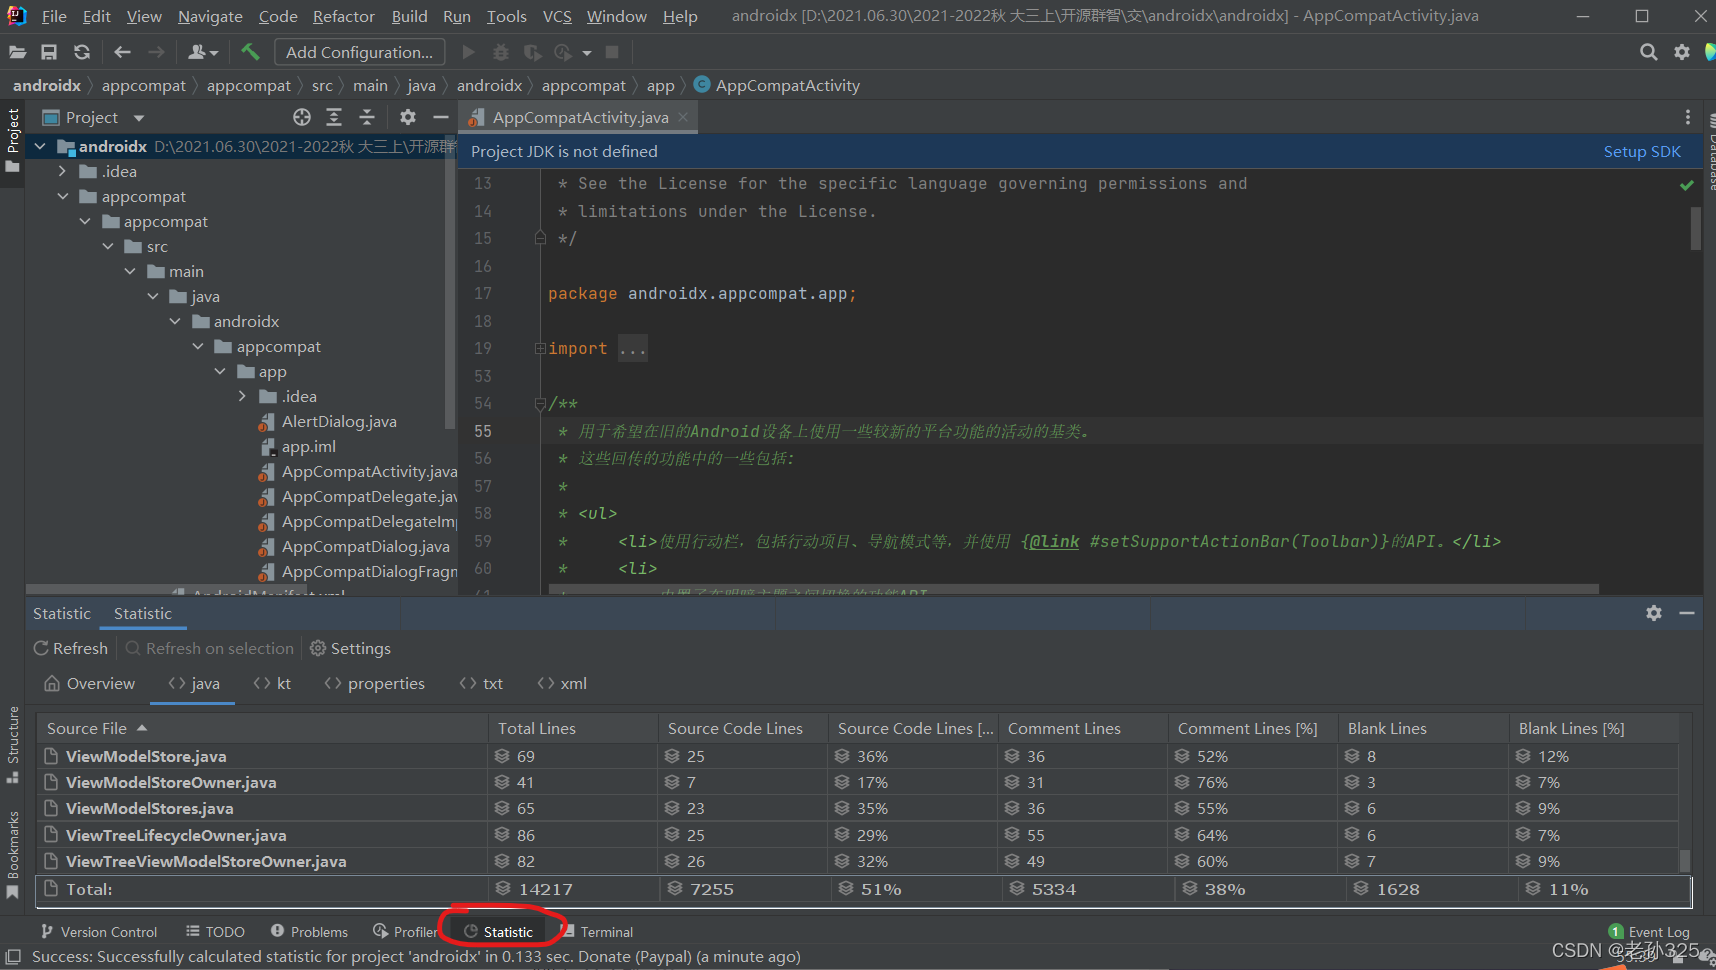Screen dimensions: 1716x970
Task: Open the Version Control tool window
Action: click(99, 932)
